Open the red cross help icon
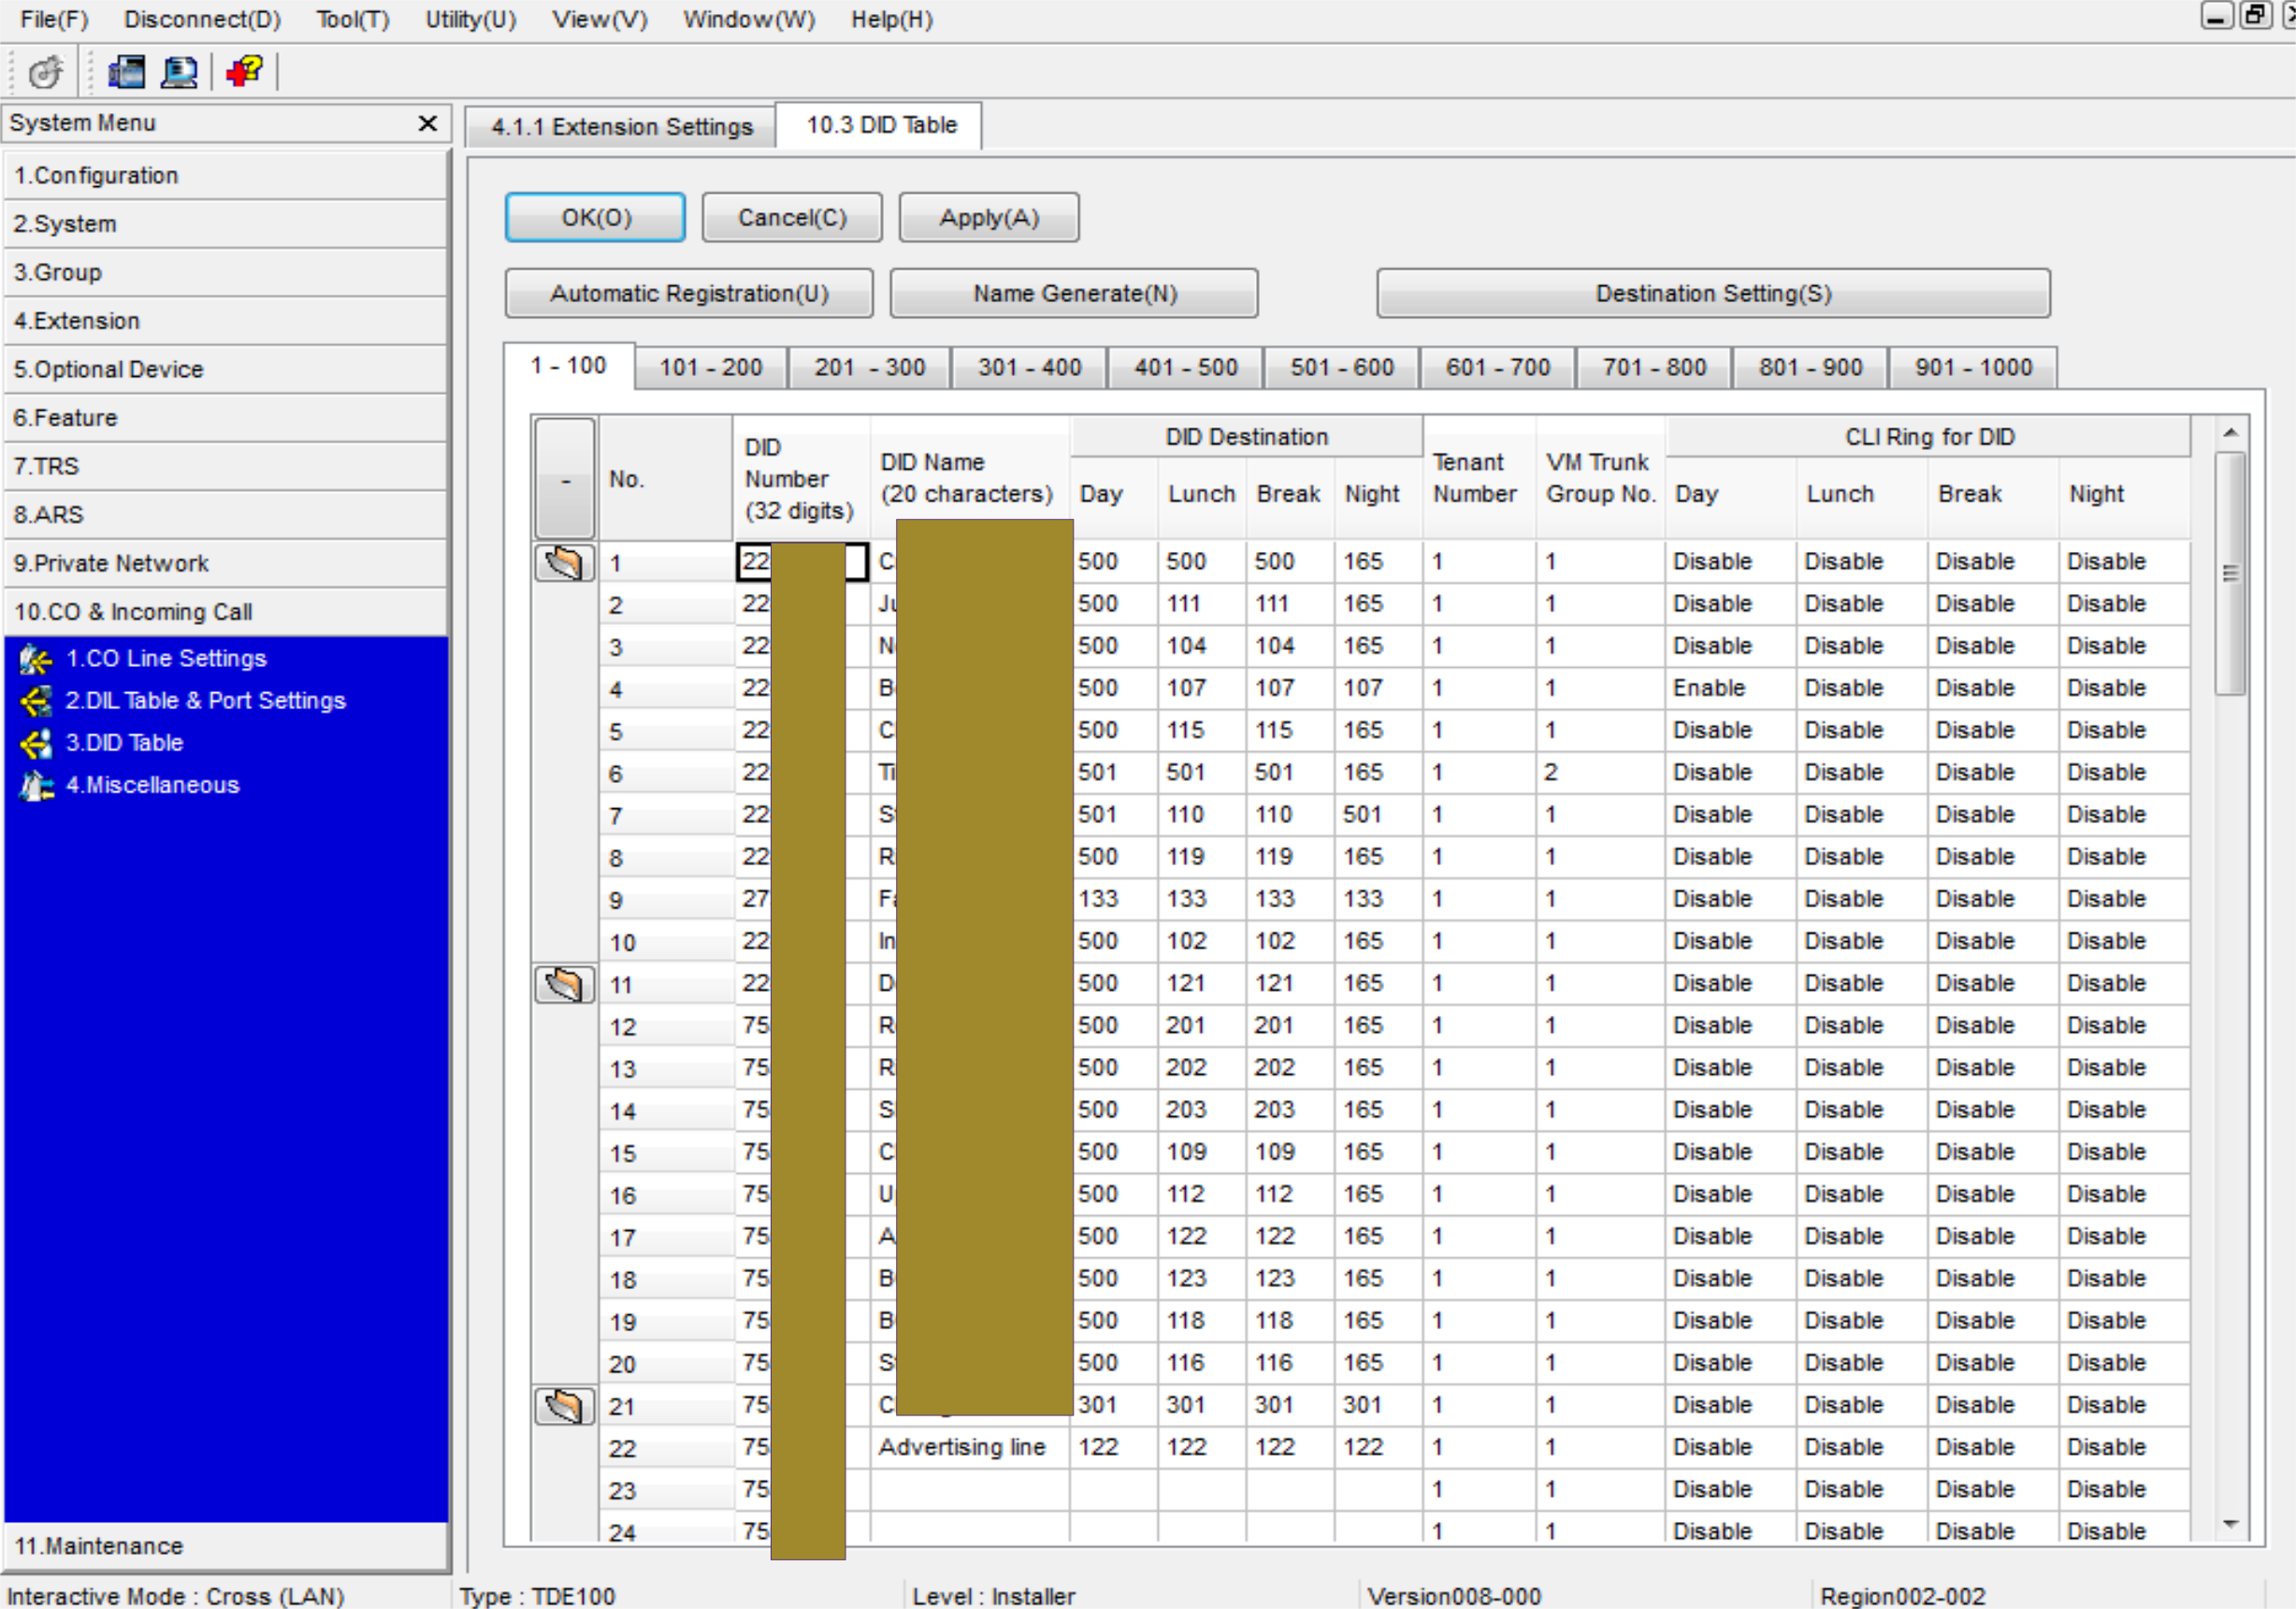This screenshot has height=1609, width=2296. point(243,72)
